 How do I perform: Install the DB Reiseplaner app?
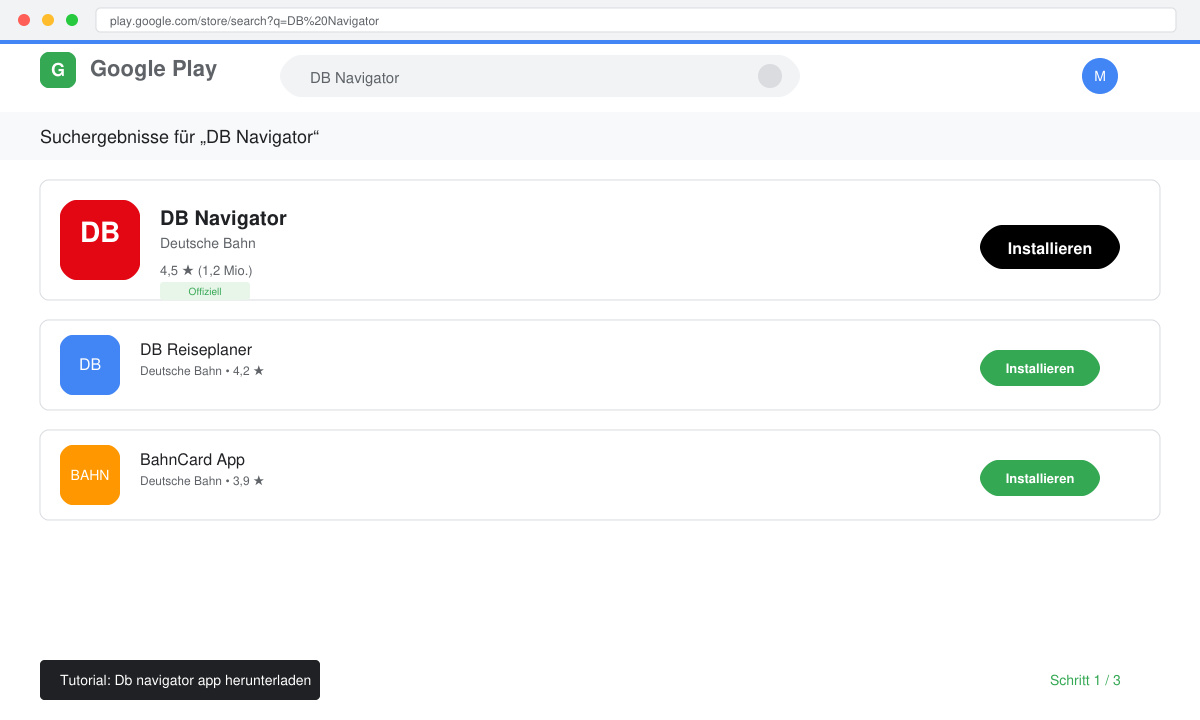[1040, 368]
